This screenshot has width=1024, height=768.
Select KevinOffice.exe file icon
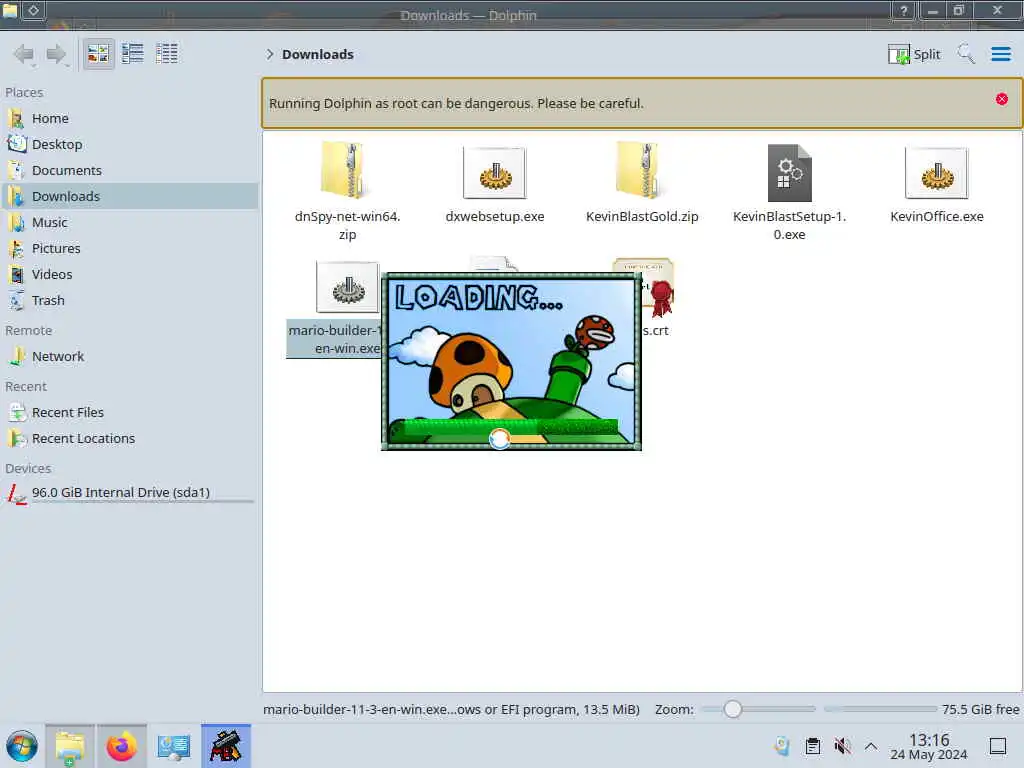click(936, 173)
